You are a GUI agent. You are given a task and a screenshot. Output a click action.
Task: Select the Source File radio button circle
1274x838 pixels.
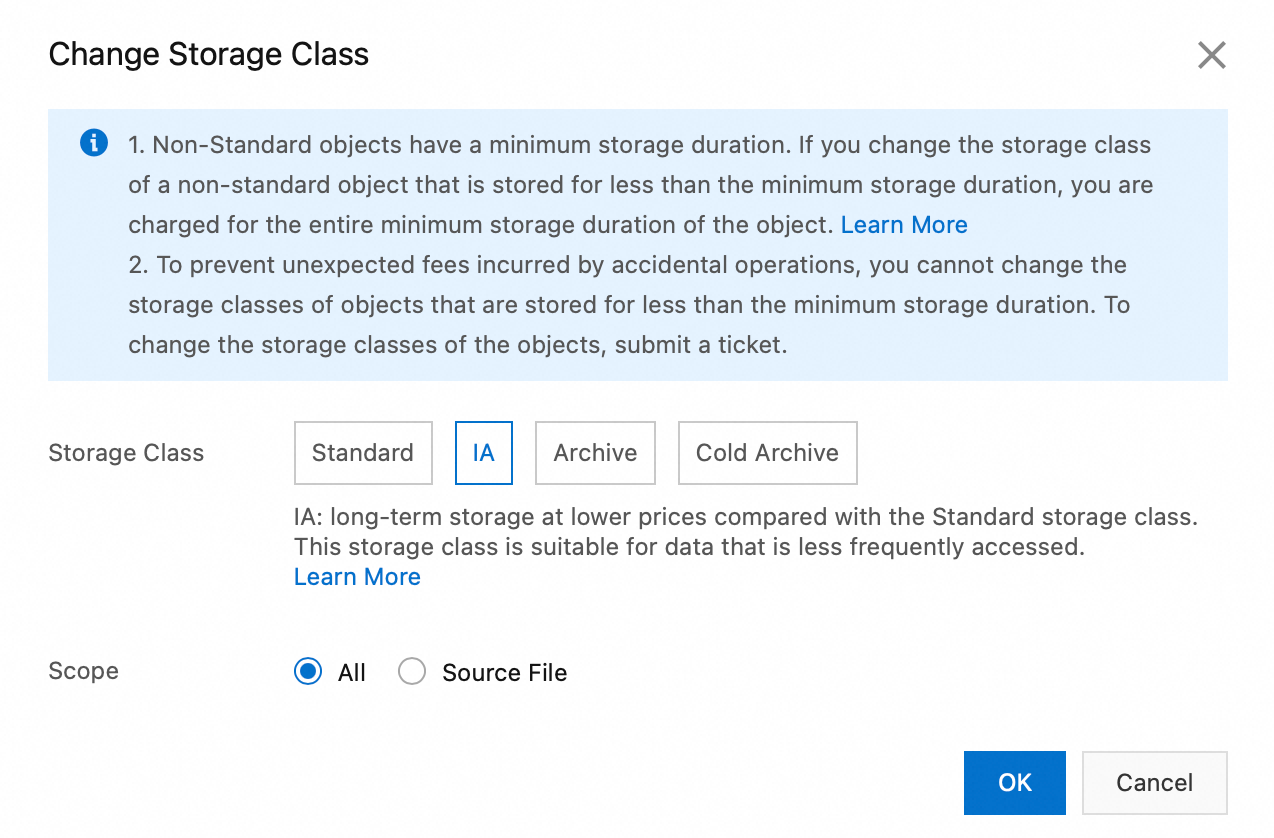click(412, 672)
